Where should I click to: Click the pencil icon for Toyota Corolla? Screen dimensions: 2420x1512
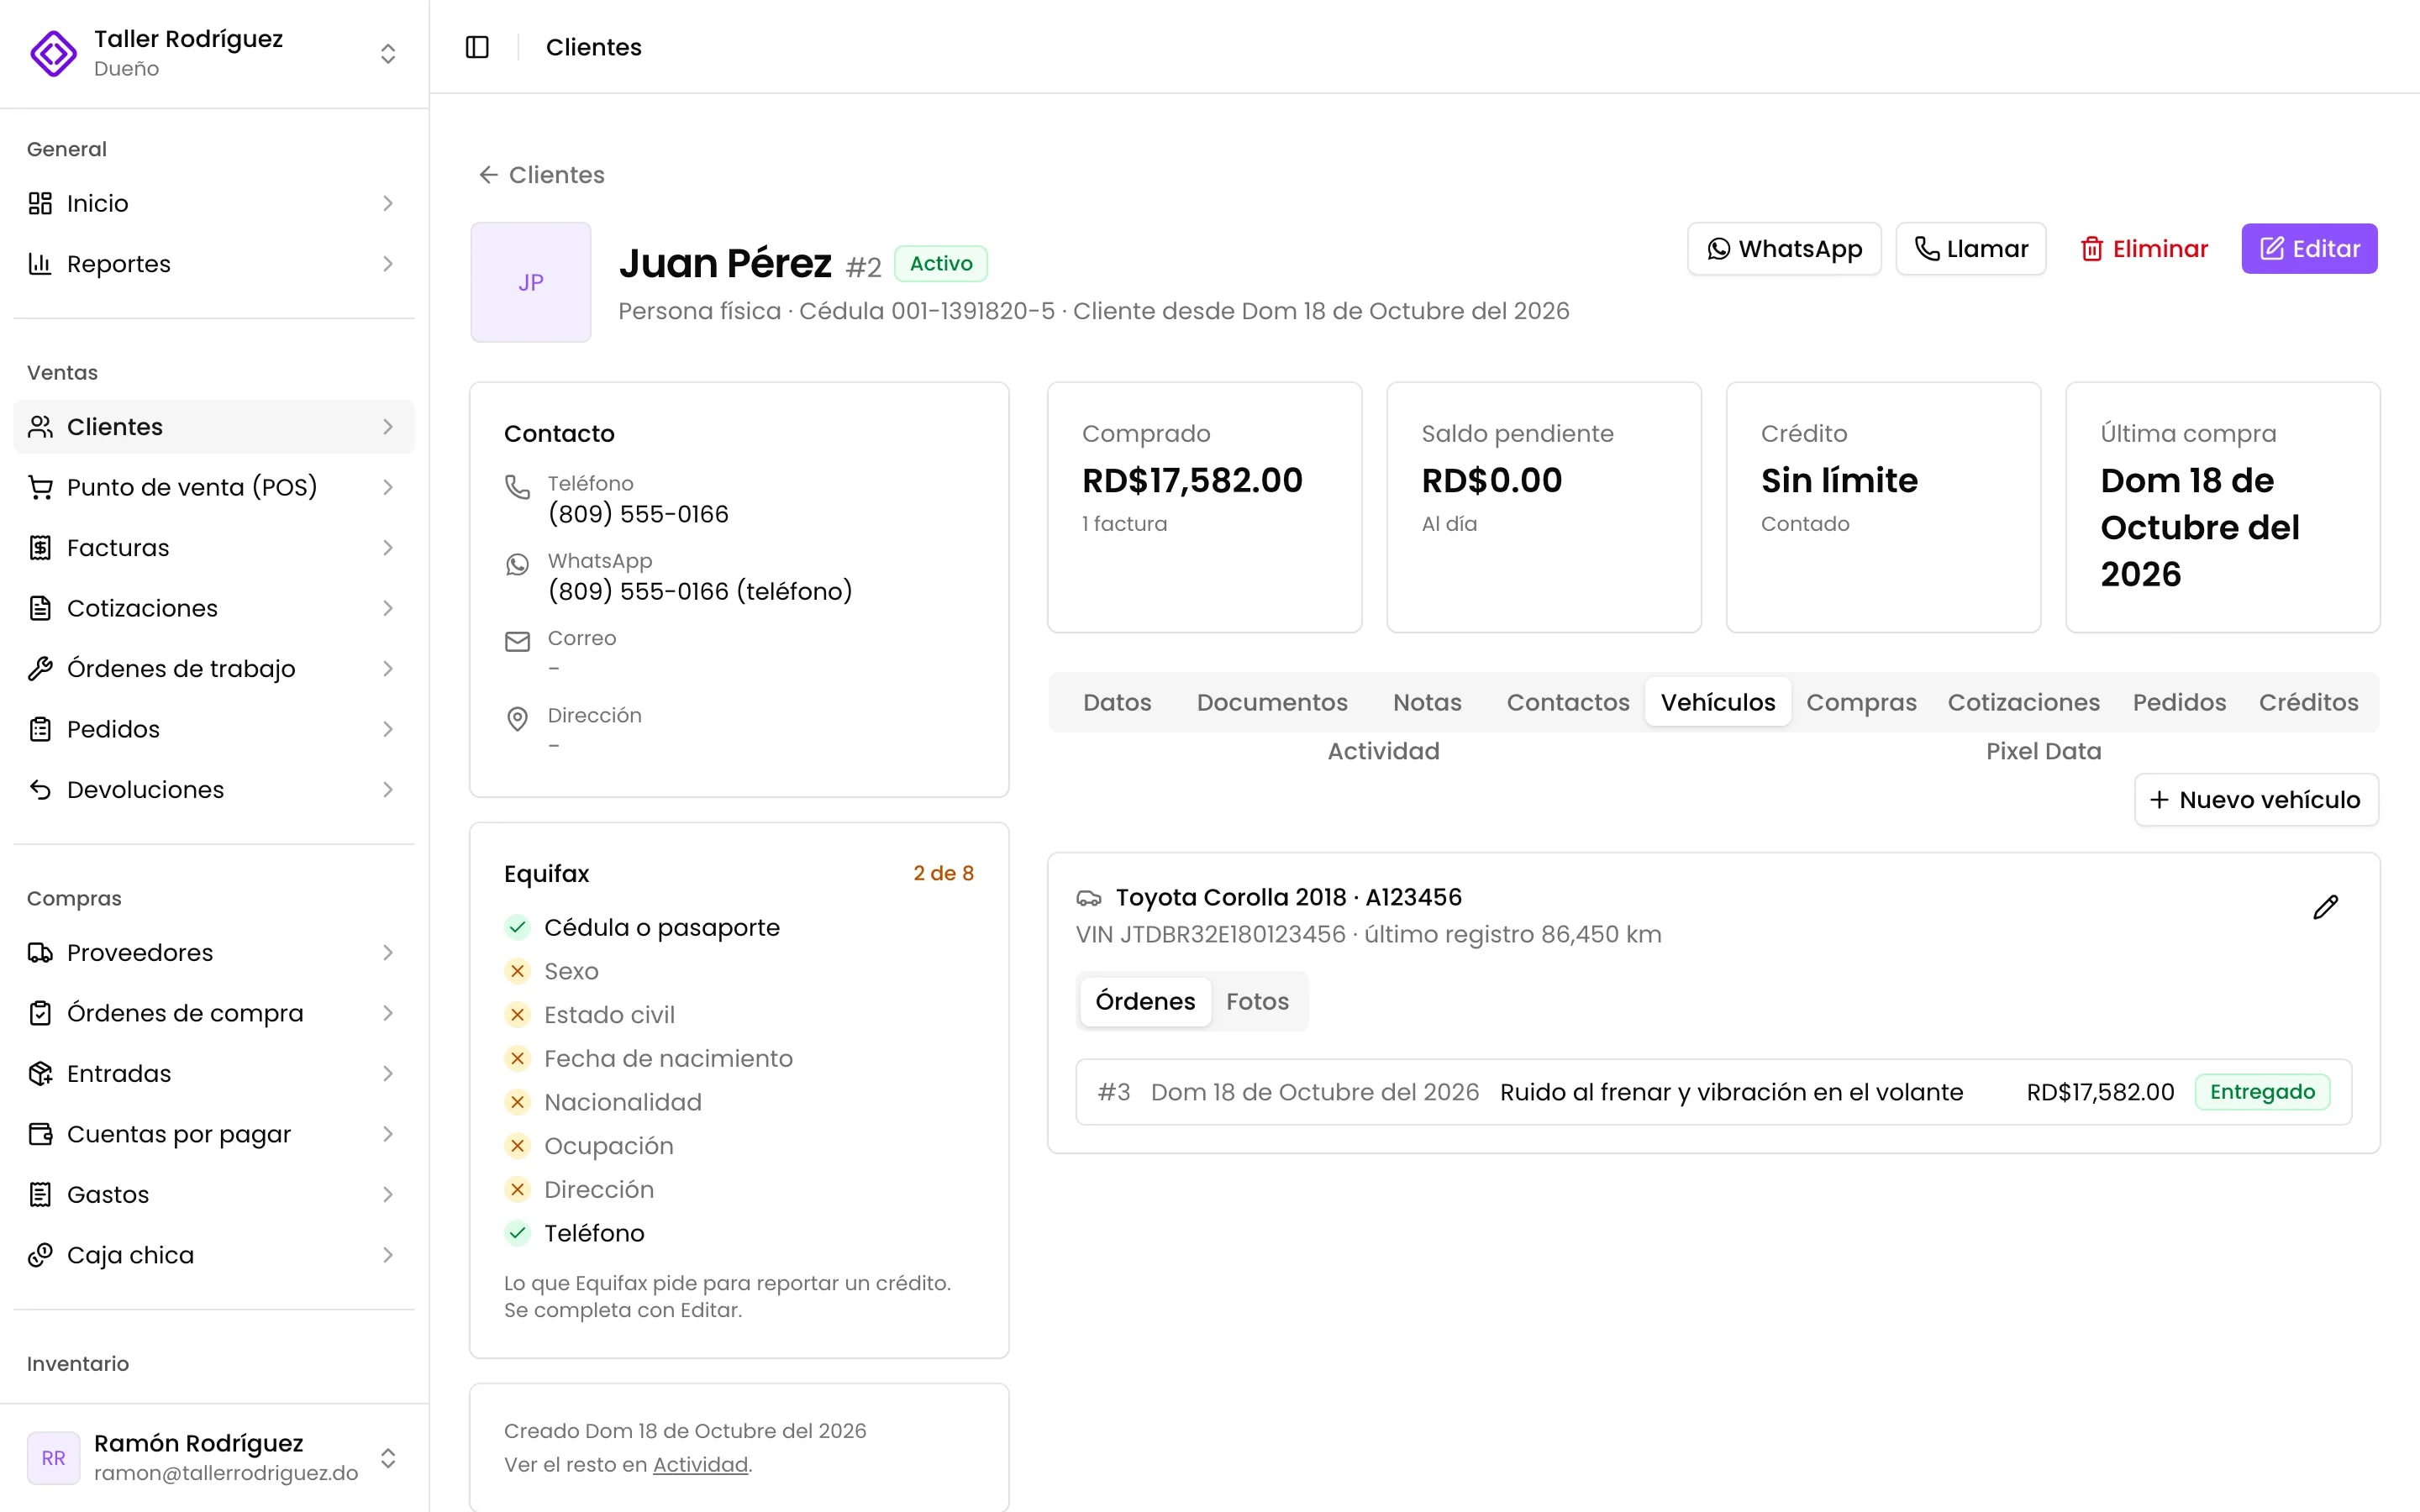pos(2325,907)
